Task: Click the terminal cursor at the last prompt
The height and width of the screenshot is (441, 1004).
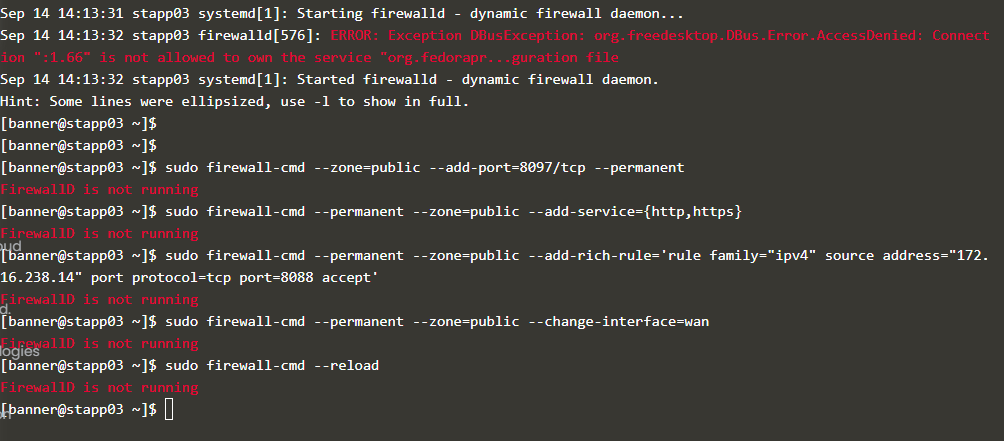Action: point(169,409)
